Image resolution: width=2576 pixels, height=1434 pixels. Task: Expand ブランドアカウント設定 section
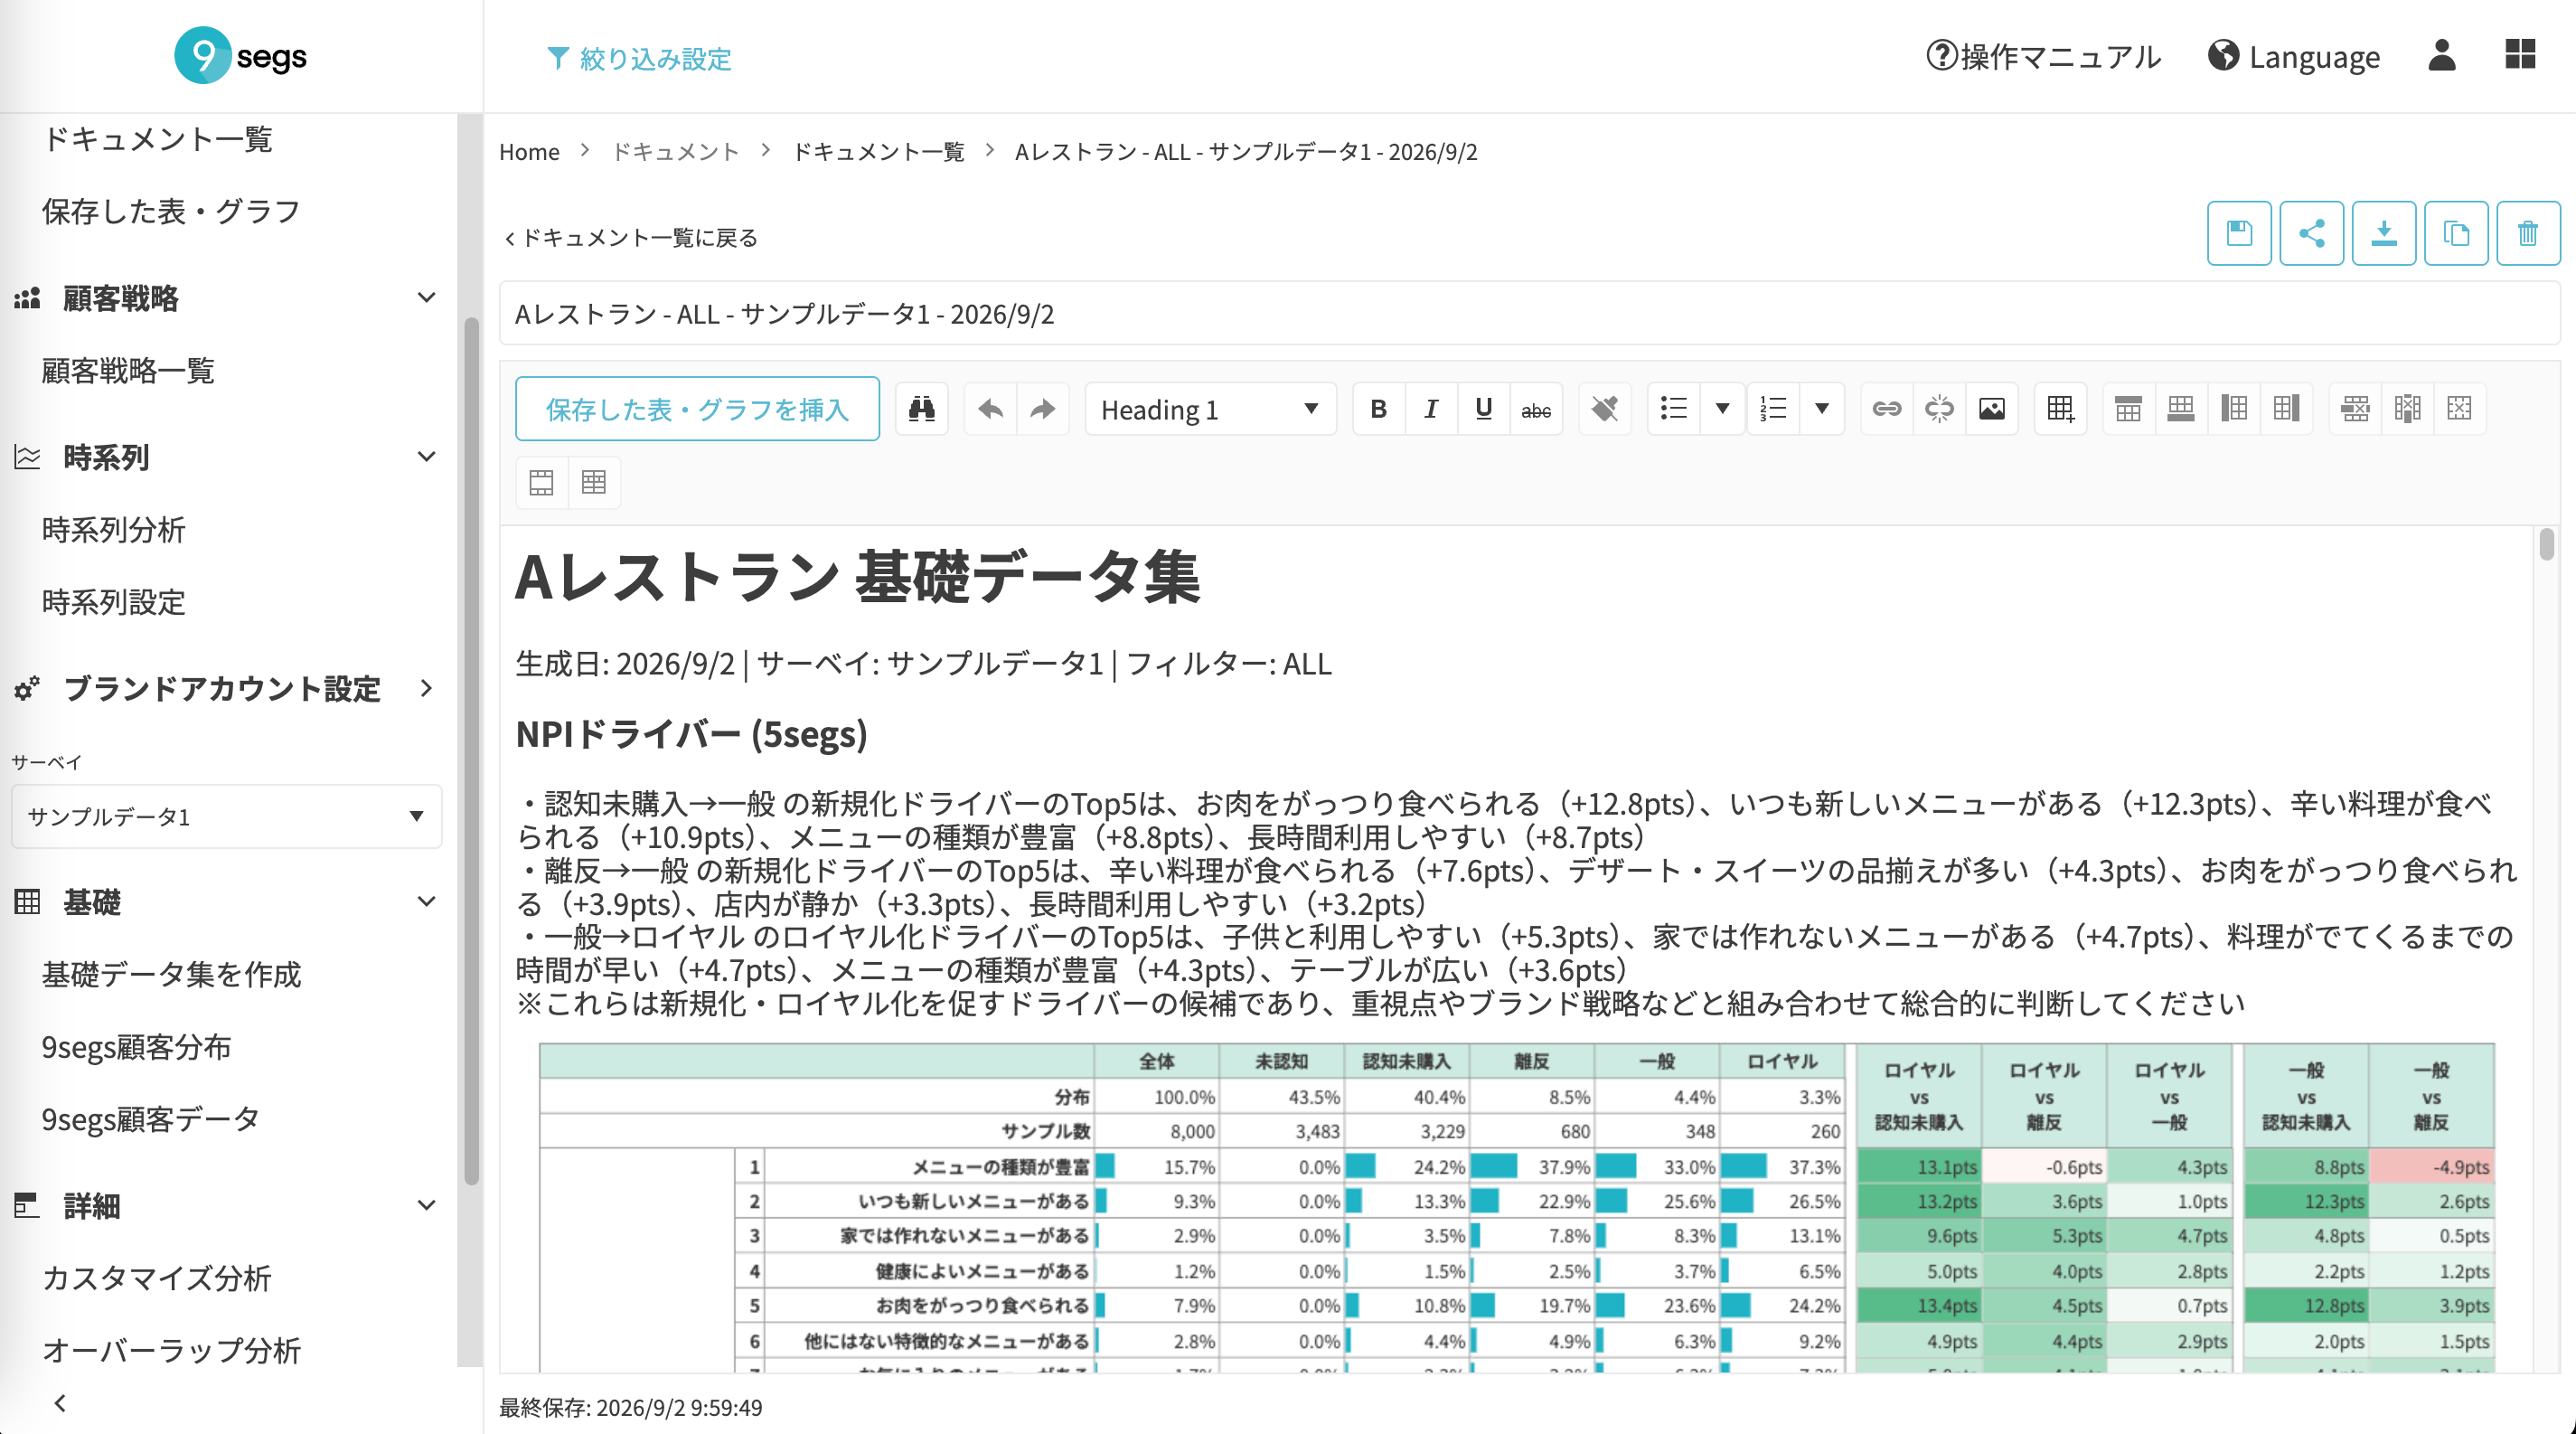(x=226, y=688)
